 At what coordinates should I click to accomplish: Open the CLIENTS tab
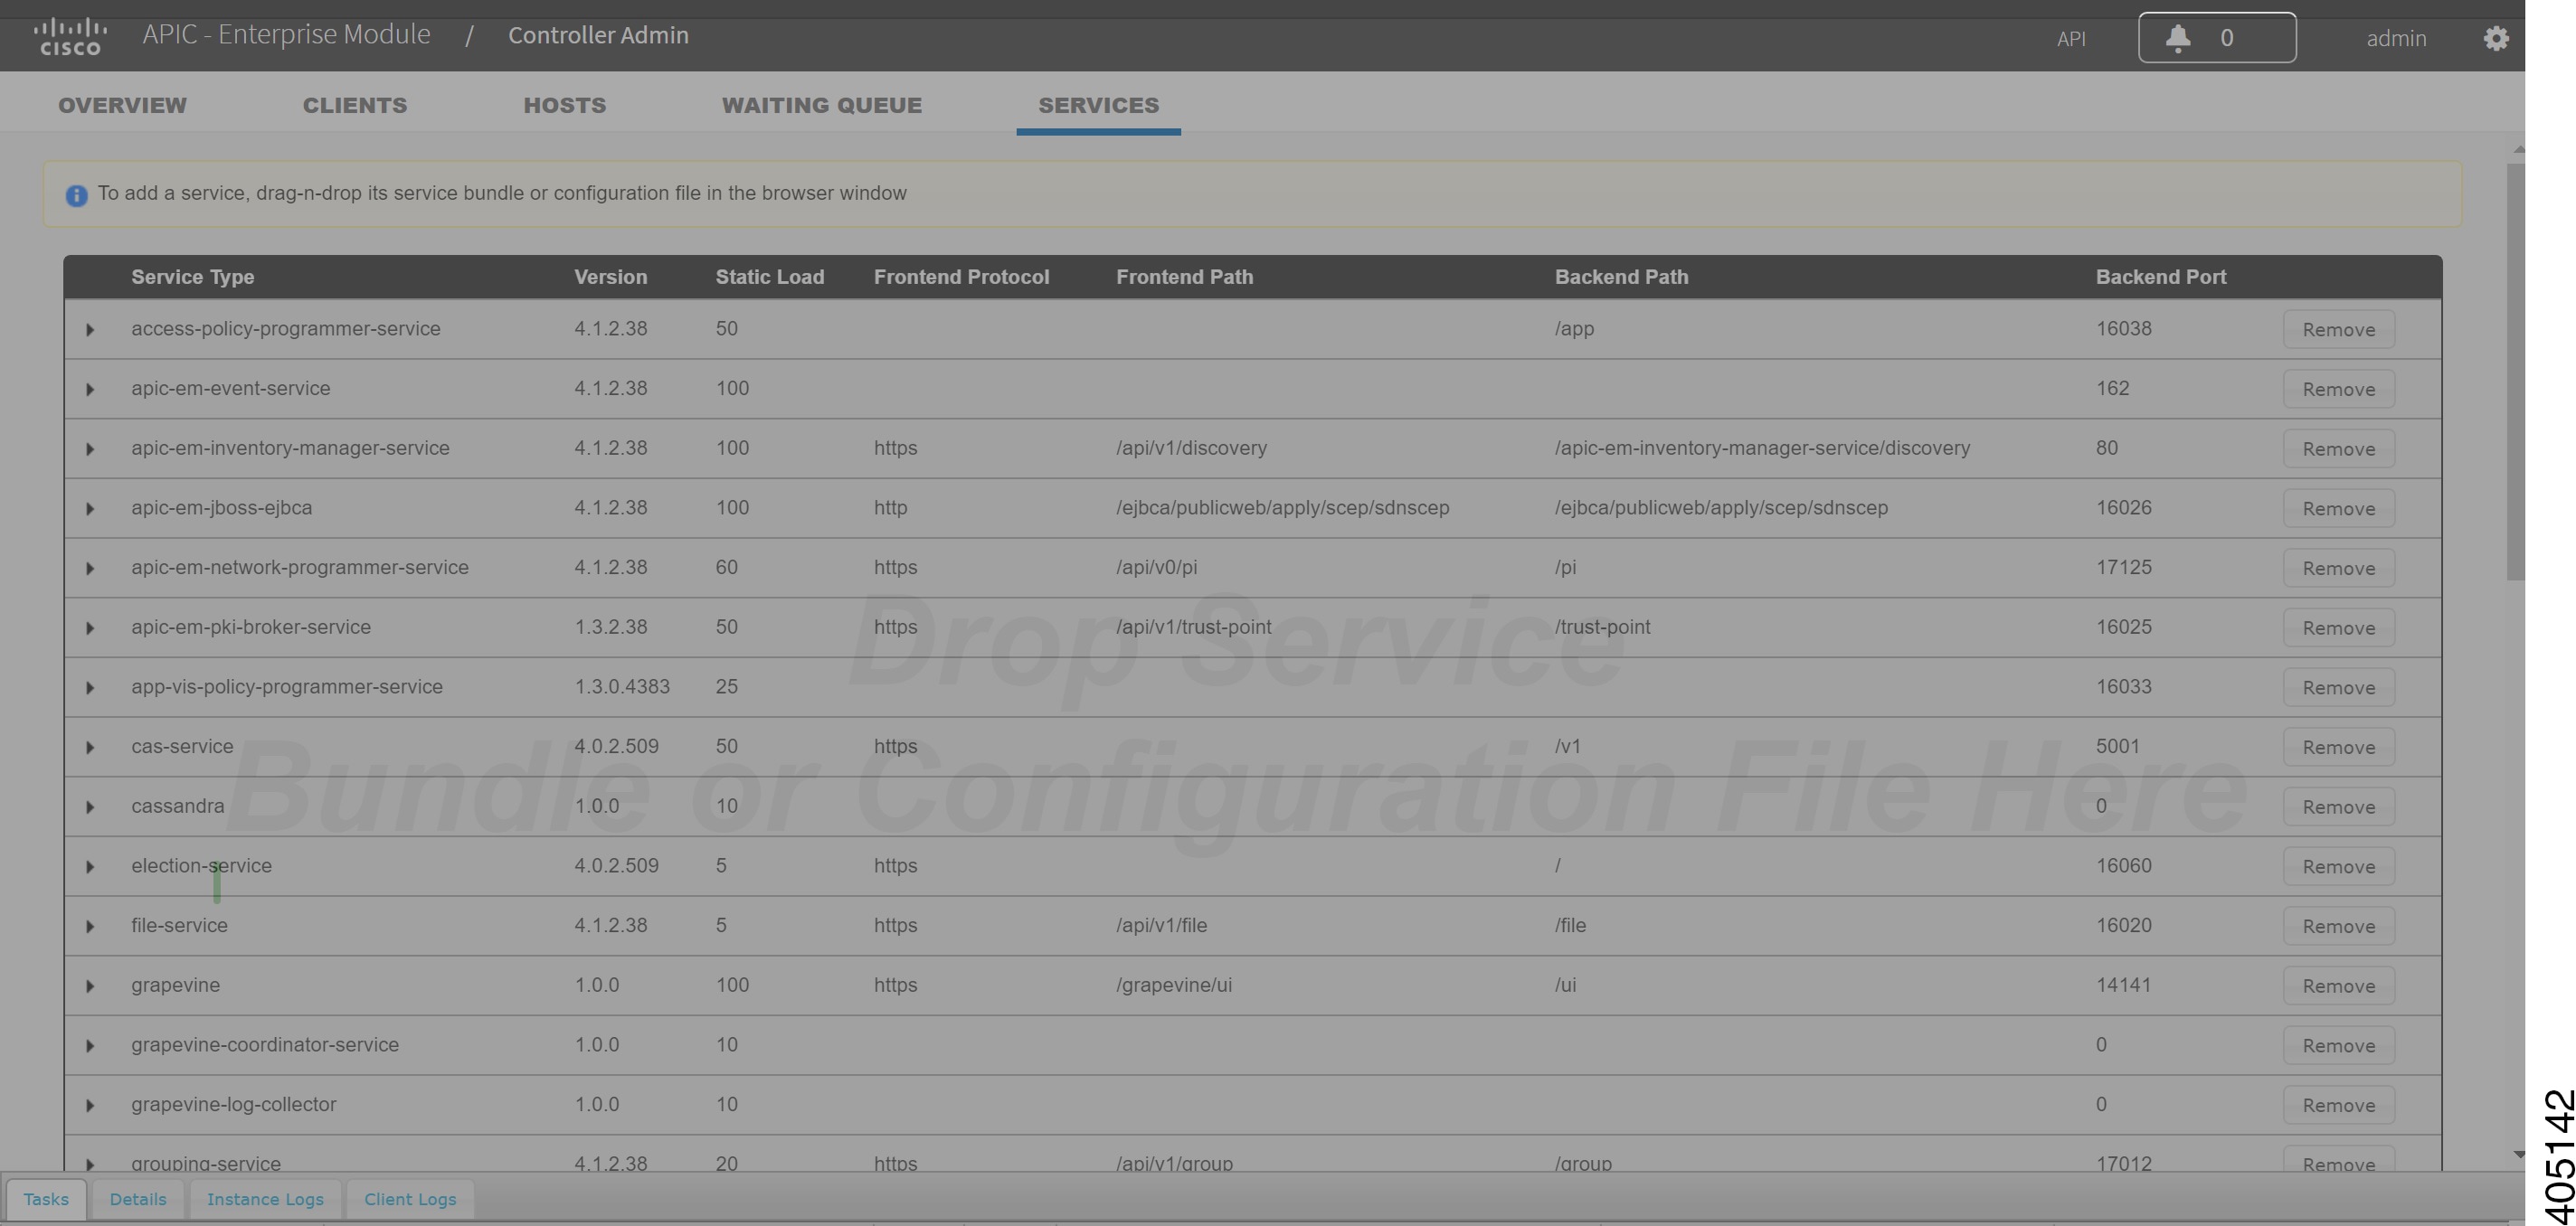[355, 105]
